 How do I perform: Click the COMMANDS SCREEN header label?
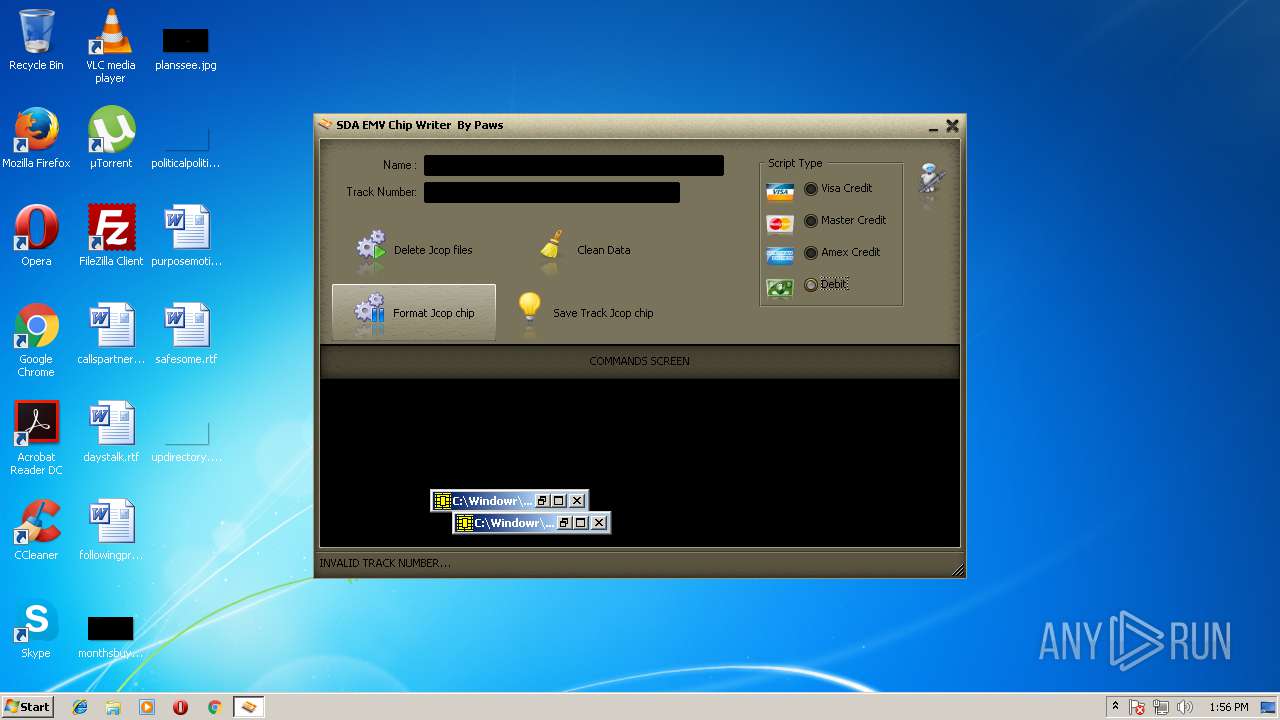(639, 361)
